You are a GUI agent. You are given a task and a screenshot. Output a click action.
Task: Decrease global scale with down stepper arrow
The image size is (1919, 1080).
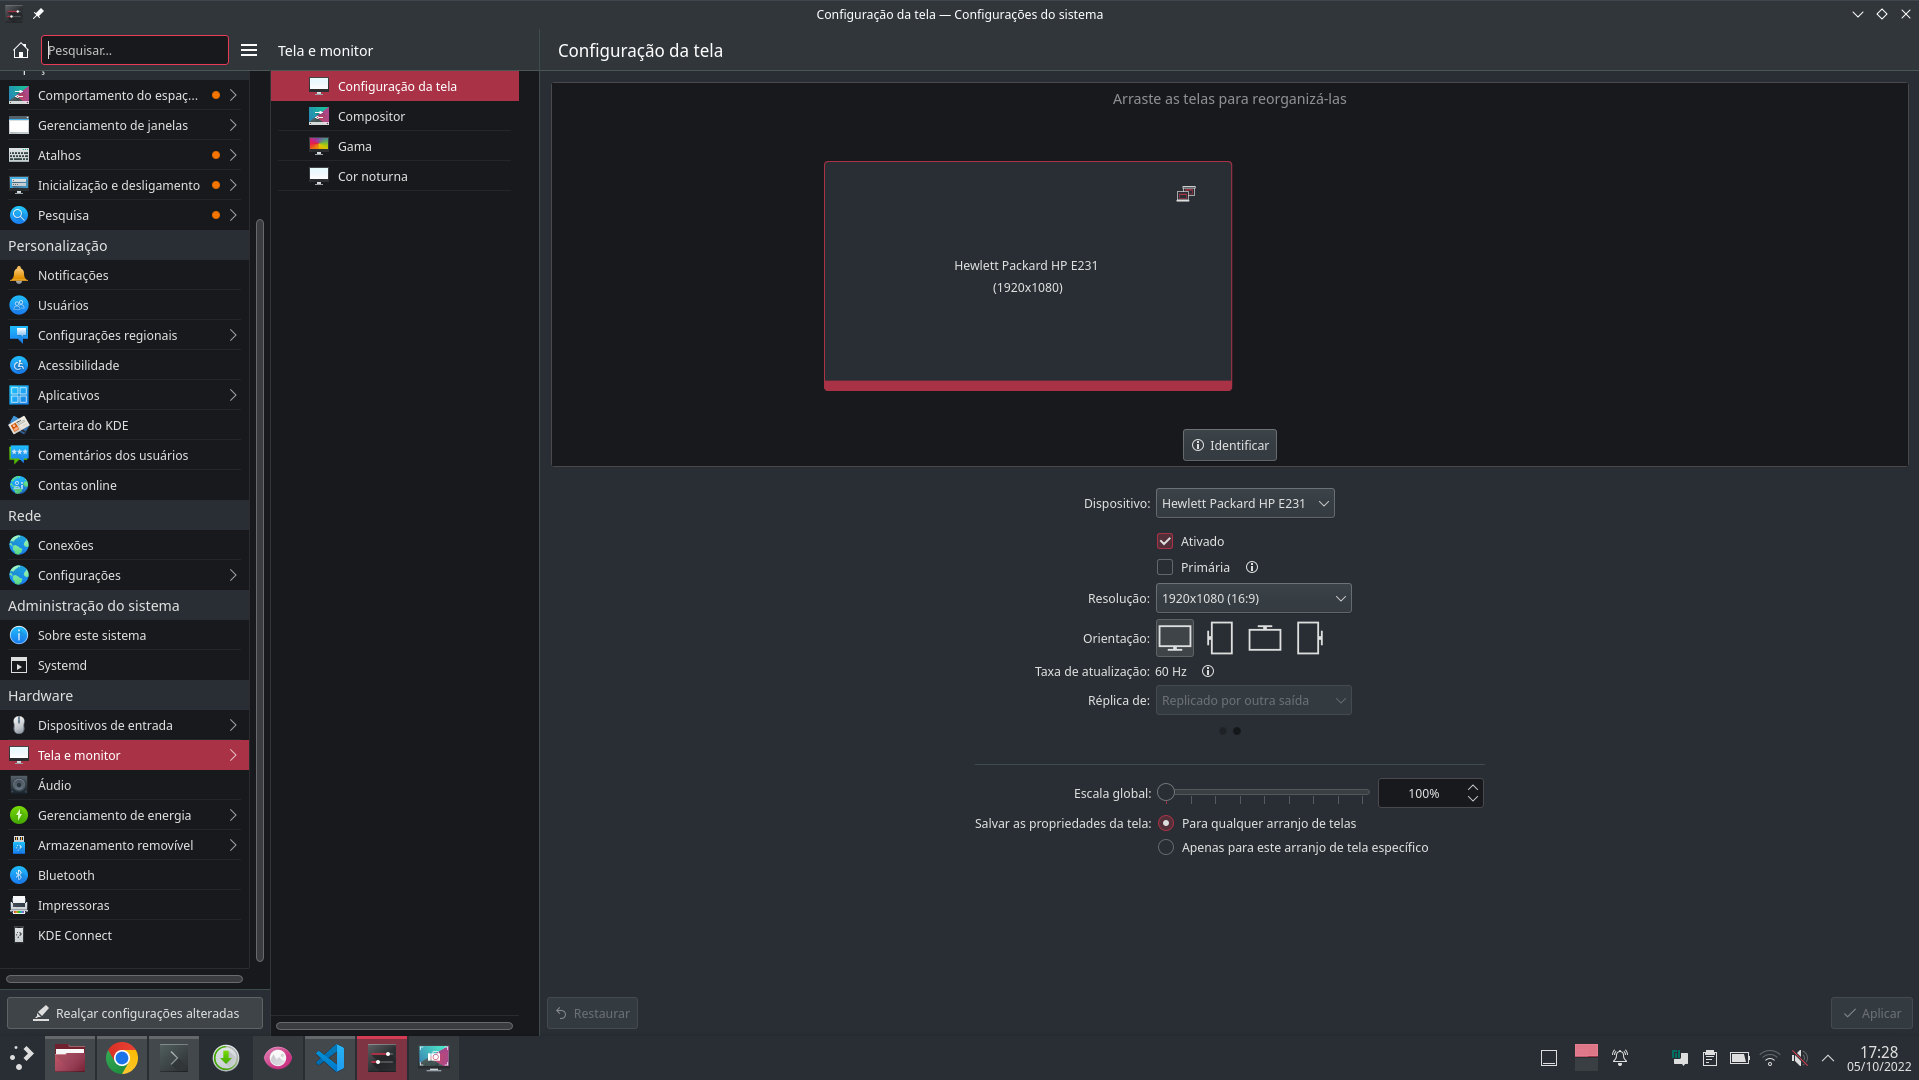pyautogui.click(x=1472, y=799)
